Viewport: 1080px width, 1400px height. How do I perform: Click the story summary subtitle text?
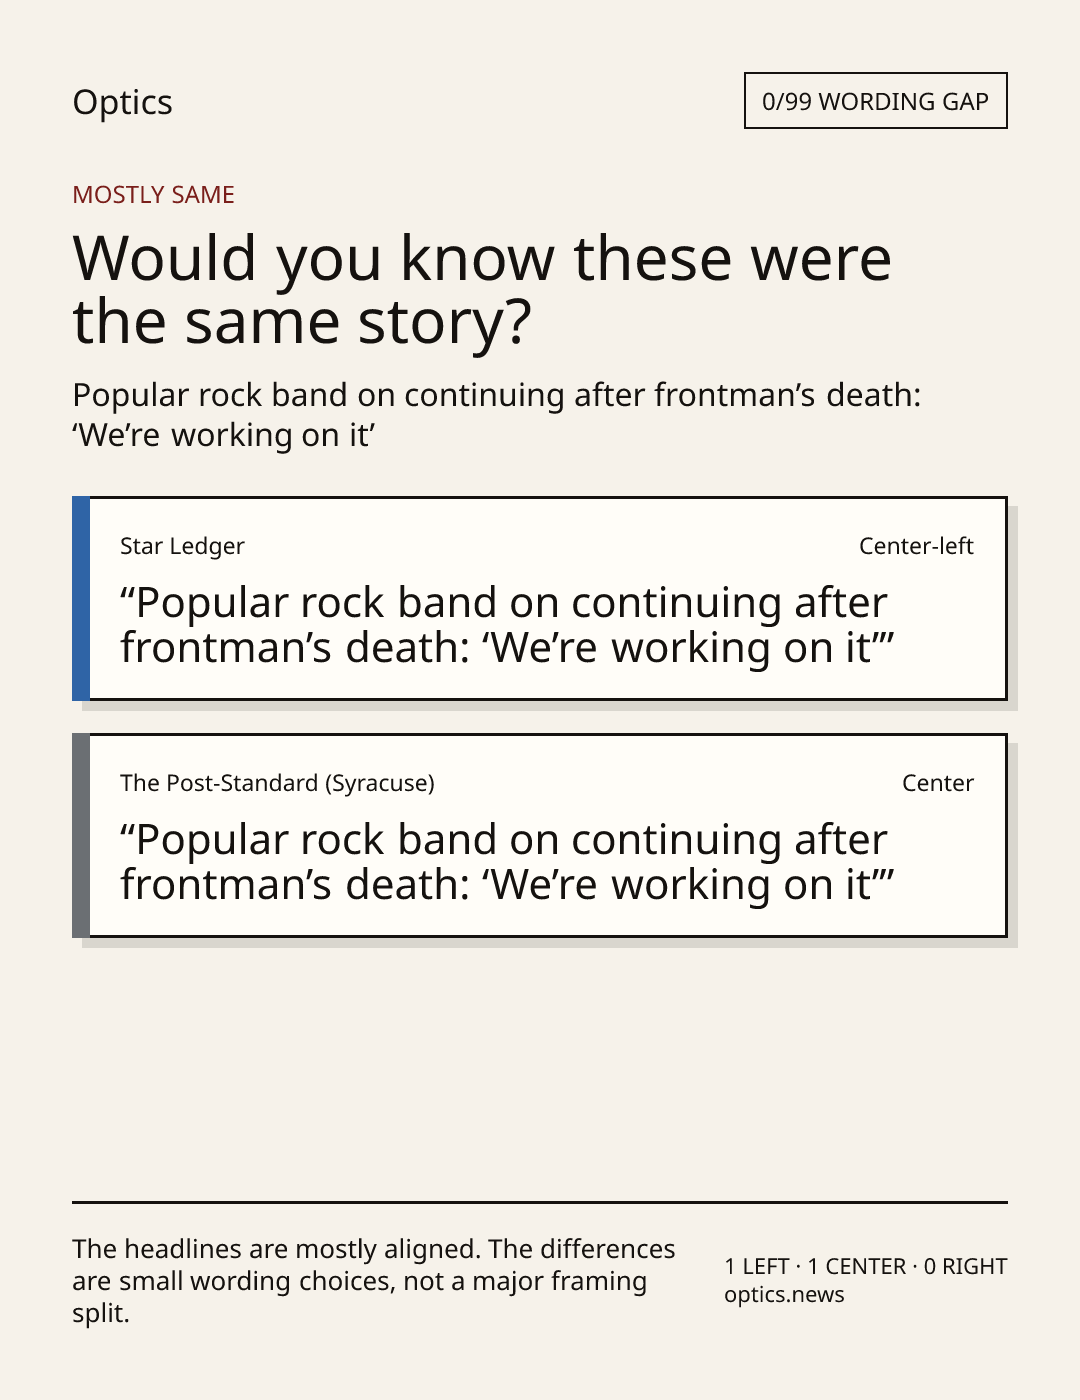(496, 415)
